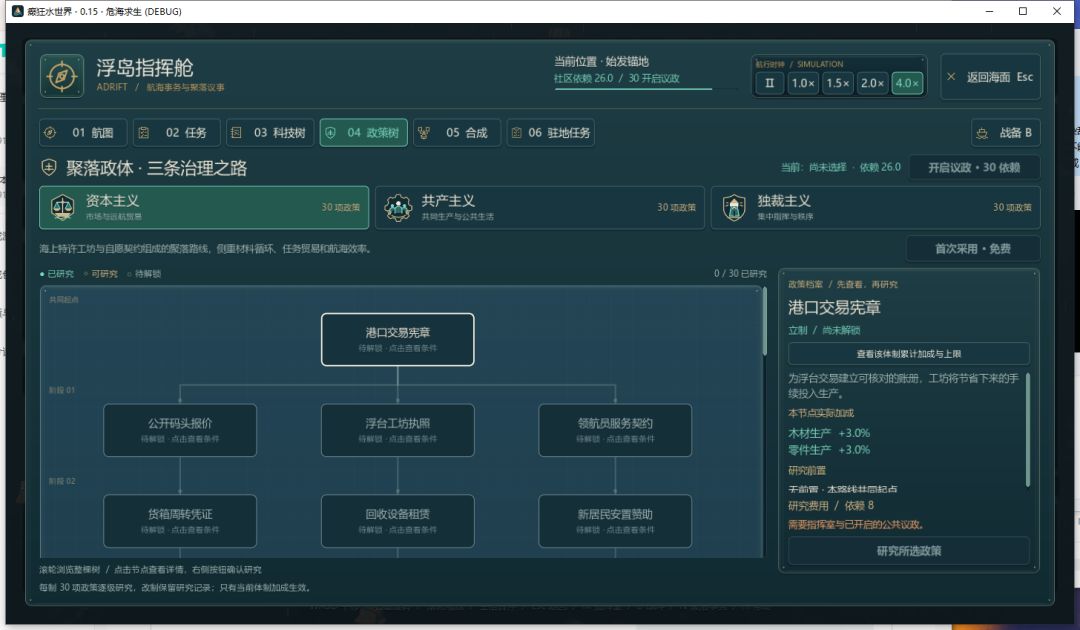
Task: Click the policy detail panel scrollbar
Action: 1028,430
